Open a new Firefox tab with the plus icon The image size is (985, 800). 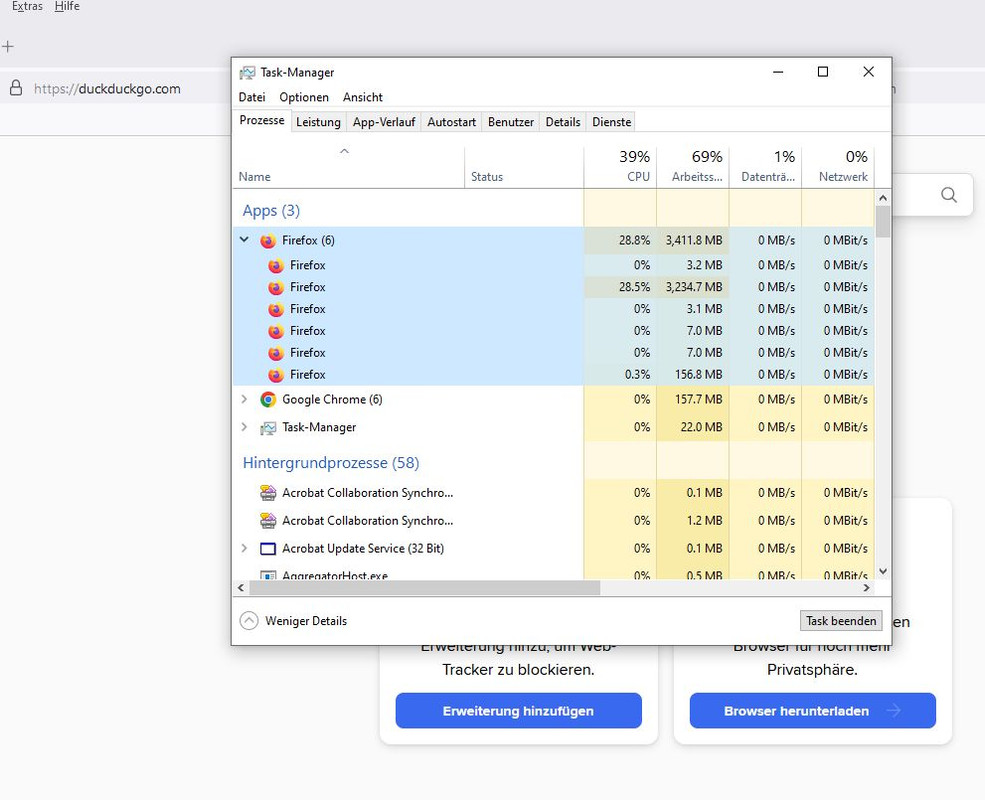(8, 46)
